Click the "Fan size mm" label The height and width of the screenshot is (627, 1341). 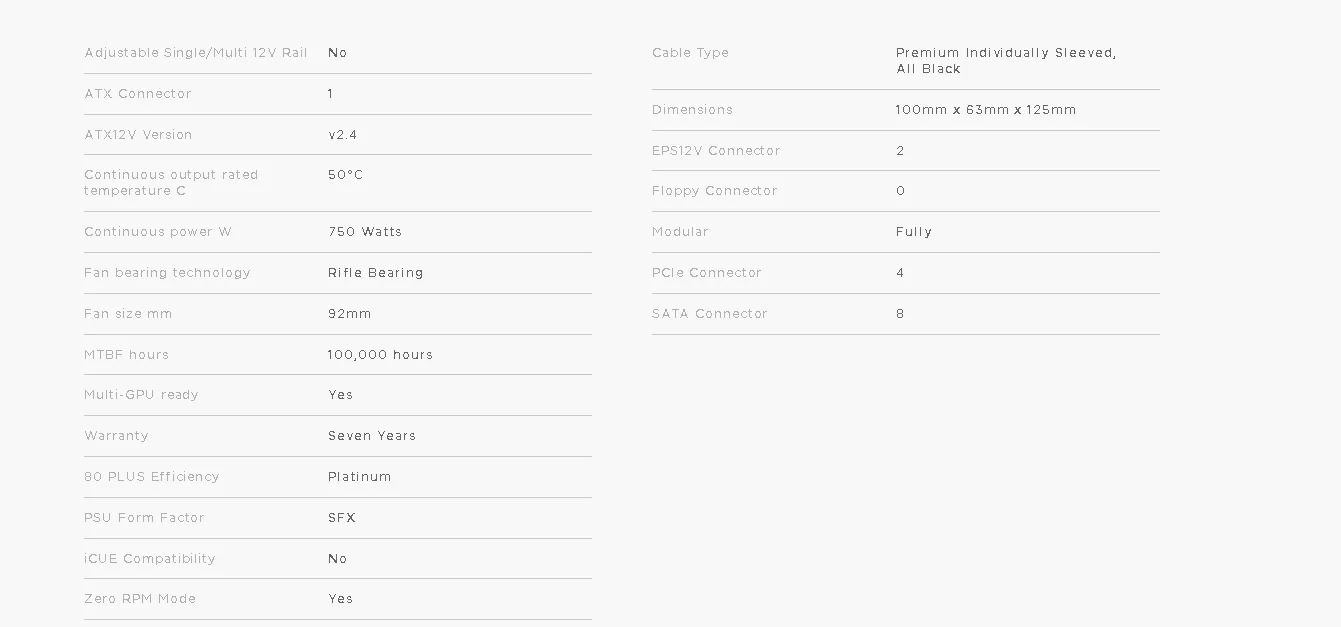point(128,314)
